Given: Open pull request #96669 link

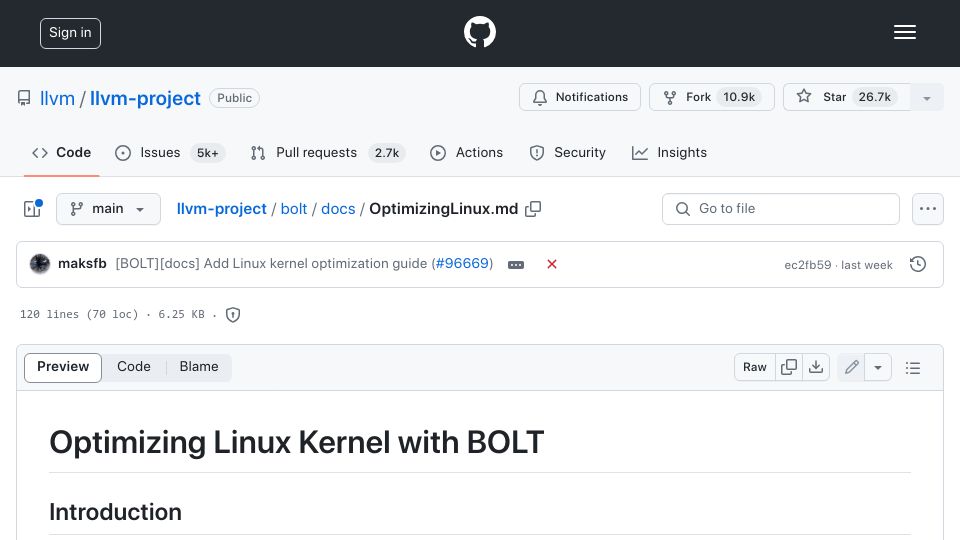Looking at the screenshot, I should pyautogui.click(x=462, y=264).
